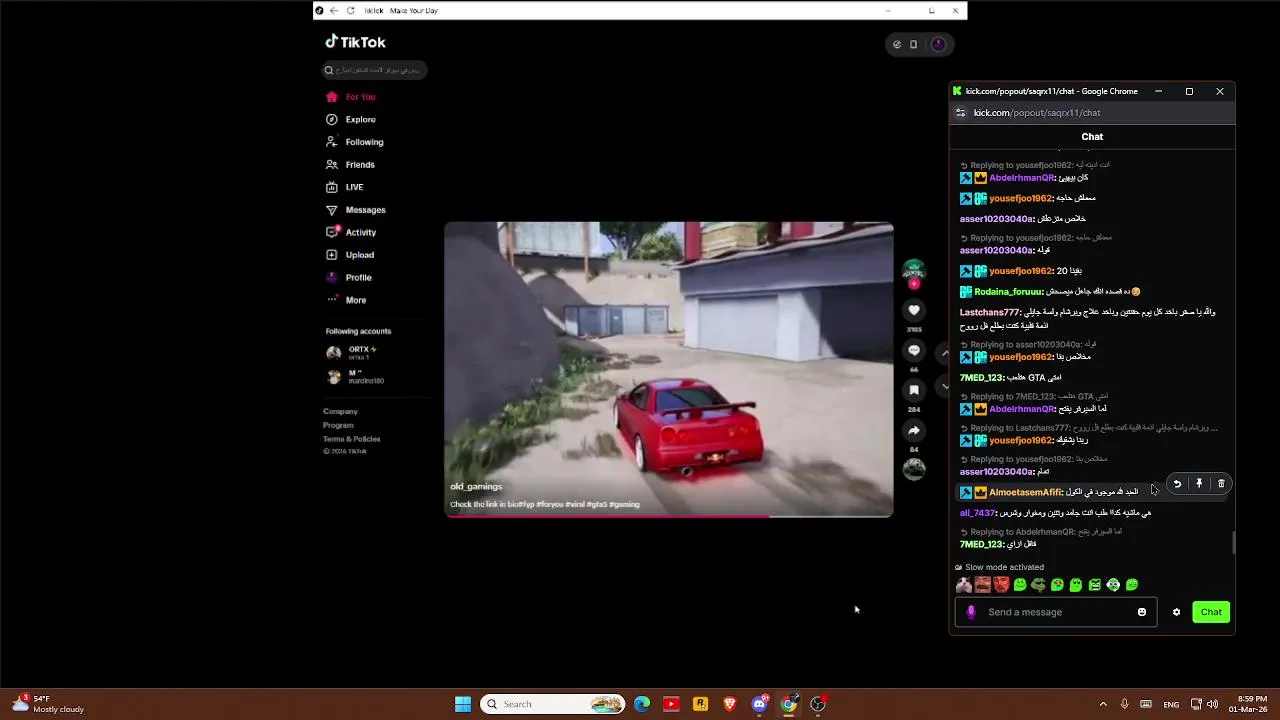Open the For You feed in TikTok
Screen dimensions: 1280x720
click(x=351, y=97)
